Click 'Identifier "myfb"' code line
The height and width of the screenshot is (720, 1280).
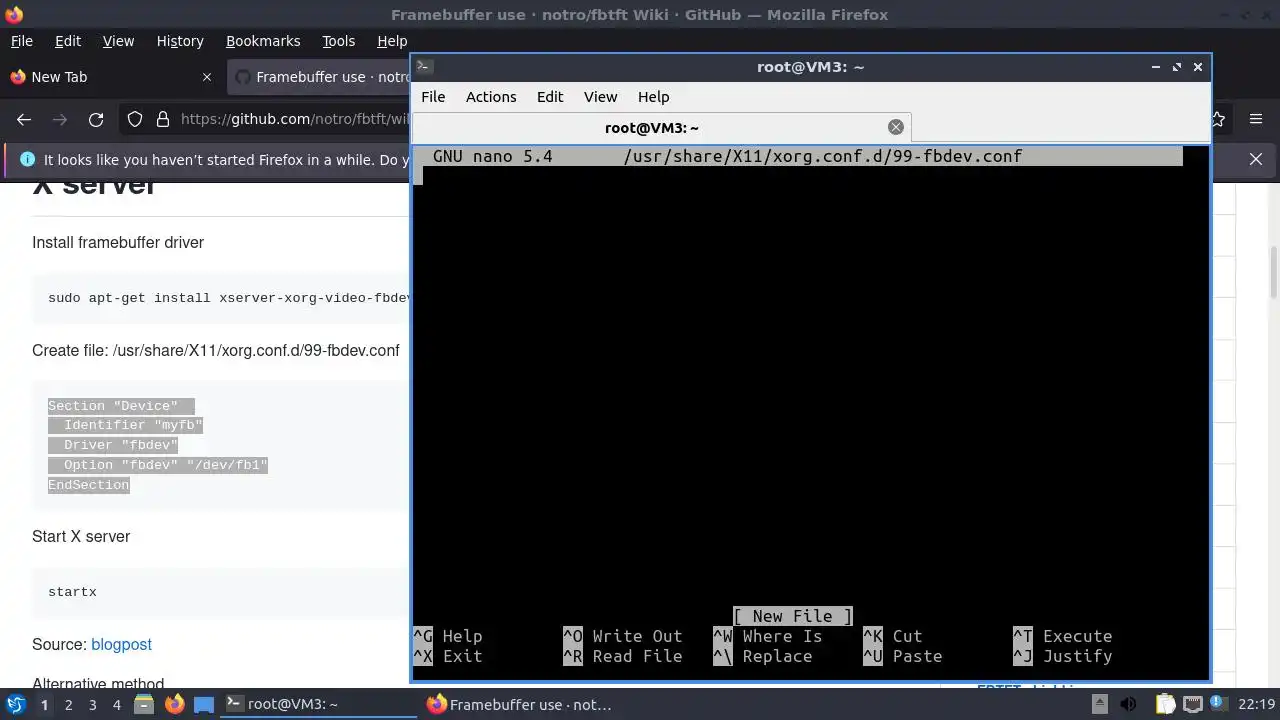(x=133, y=425)
